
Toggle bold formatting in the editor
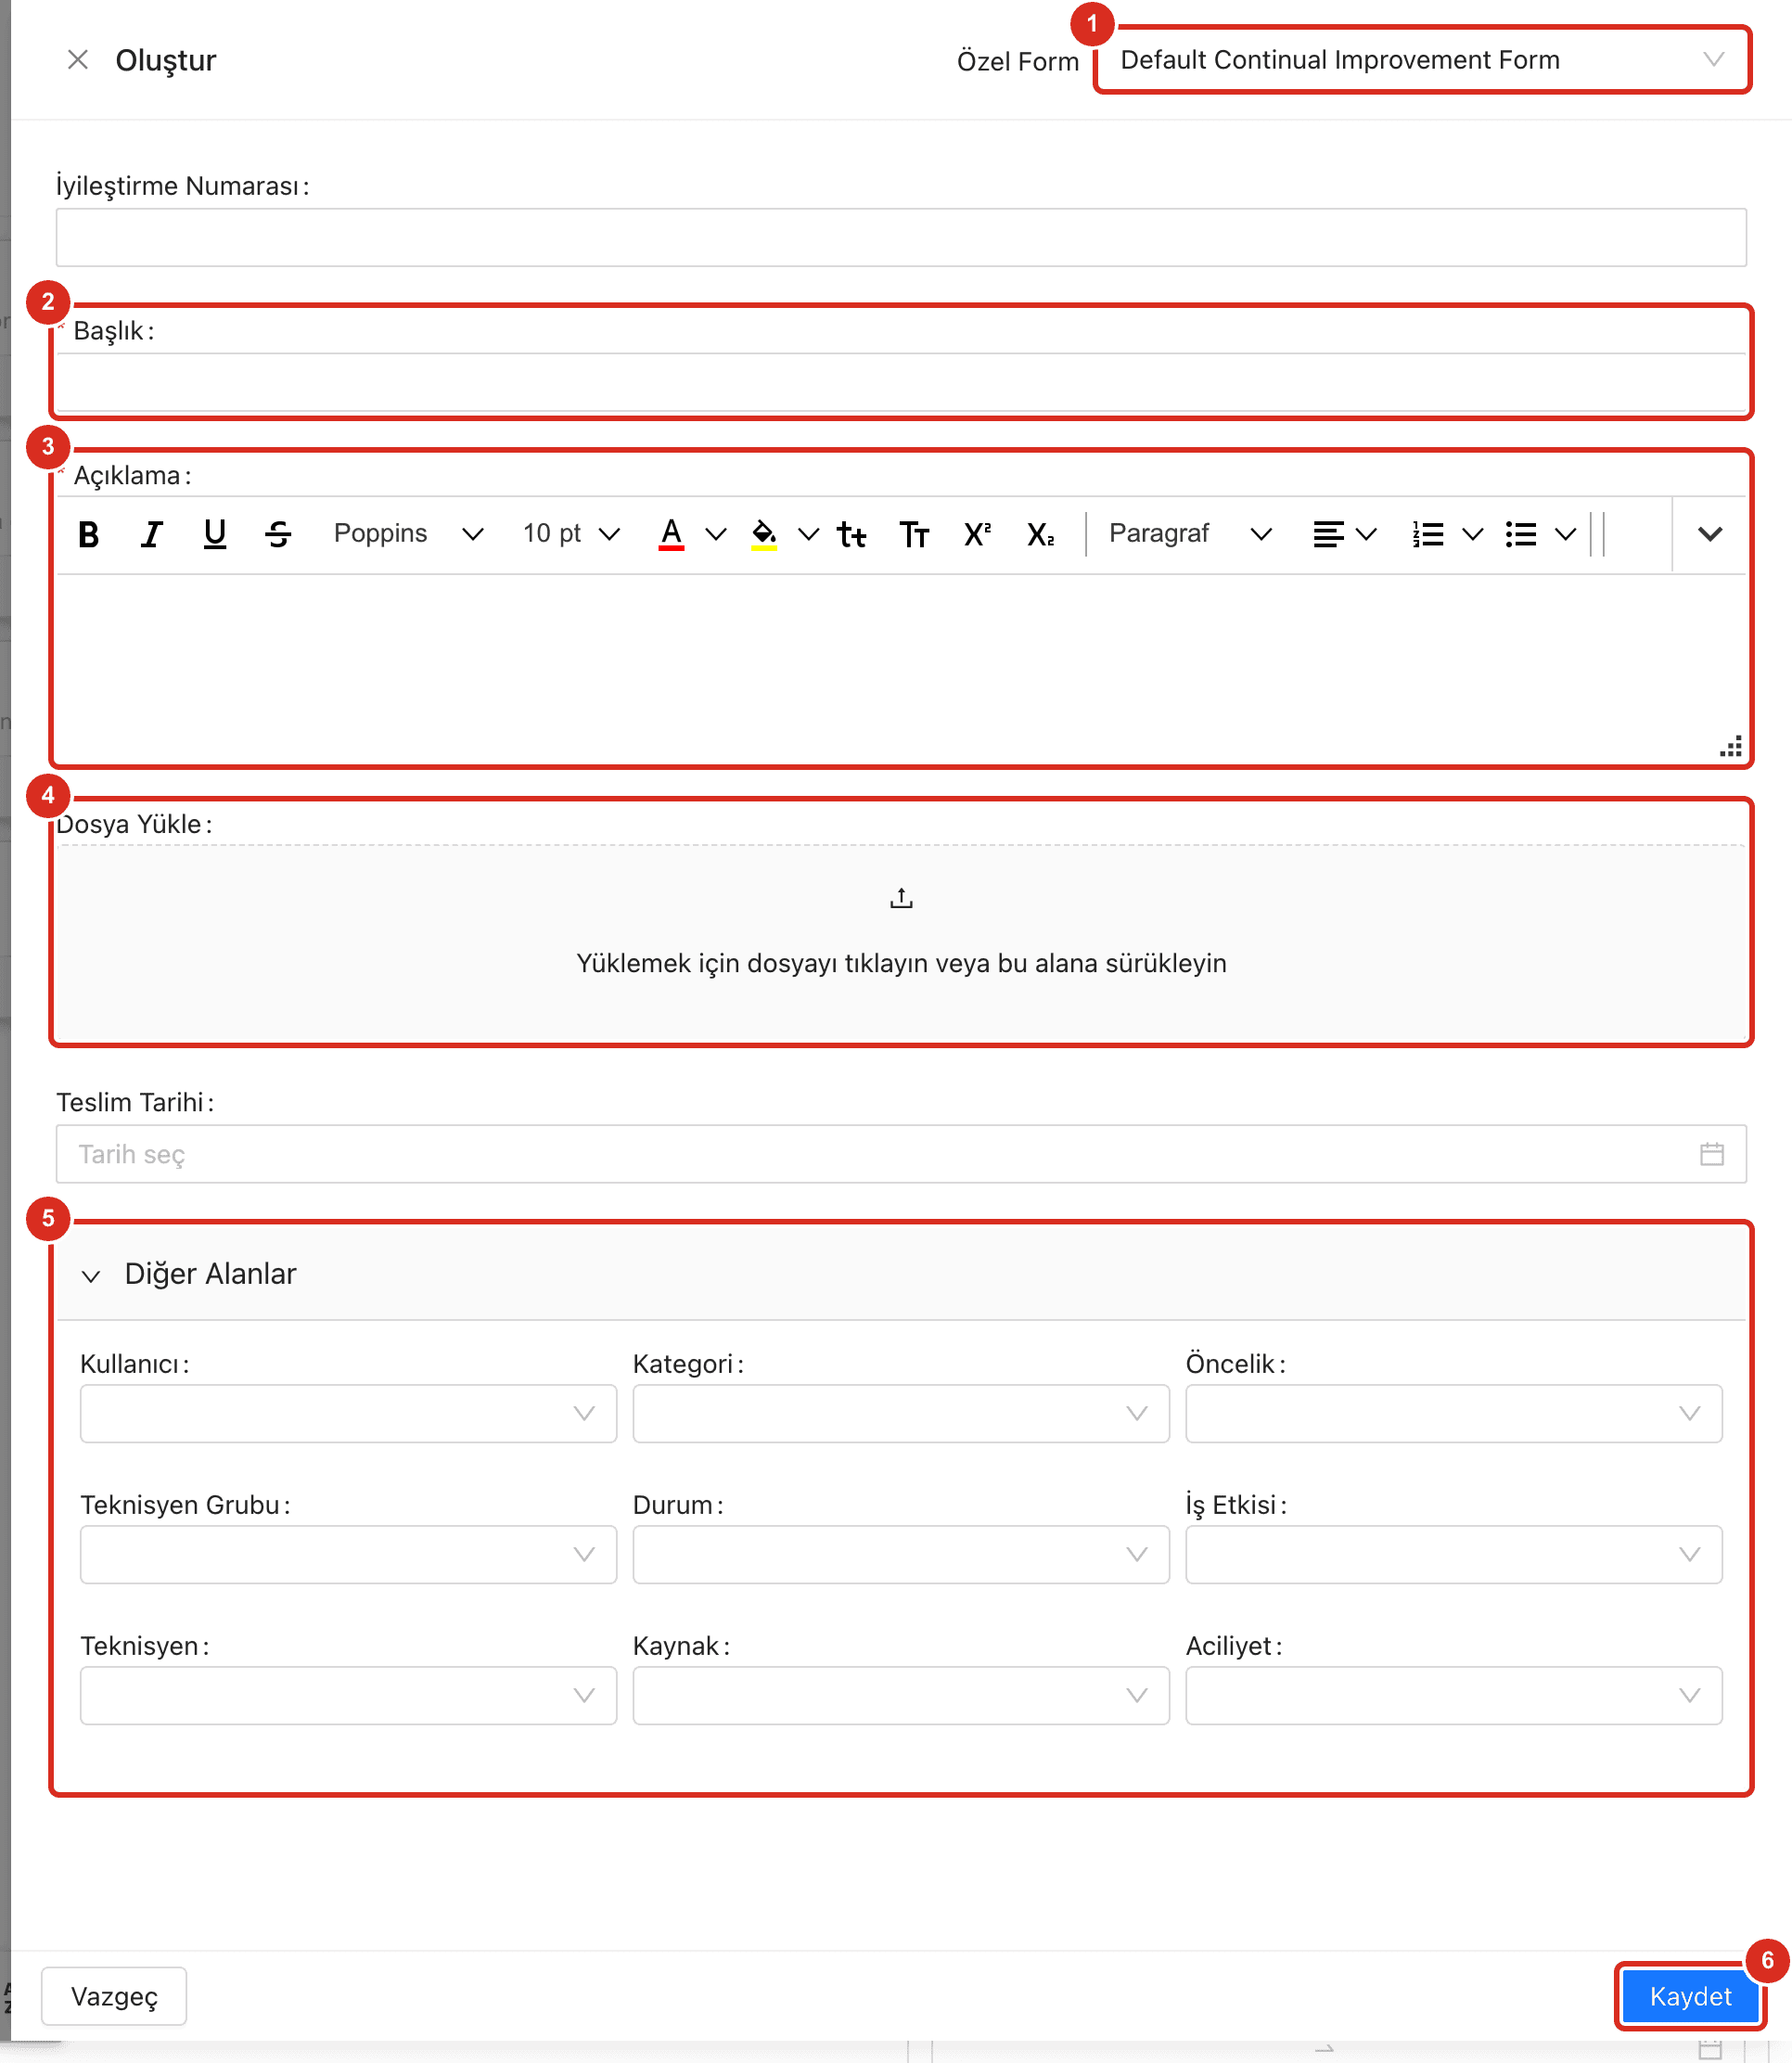88,535
